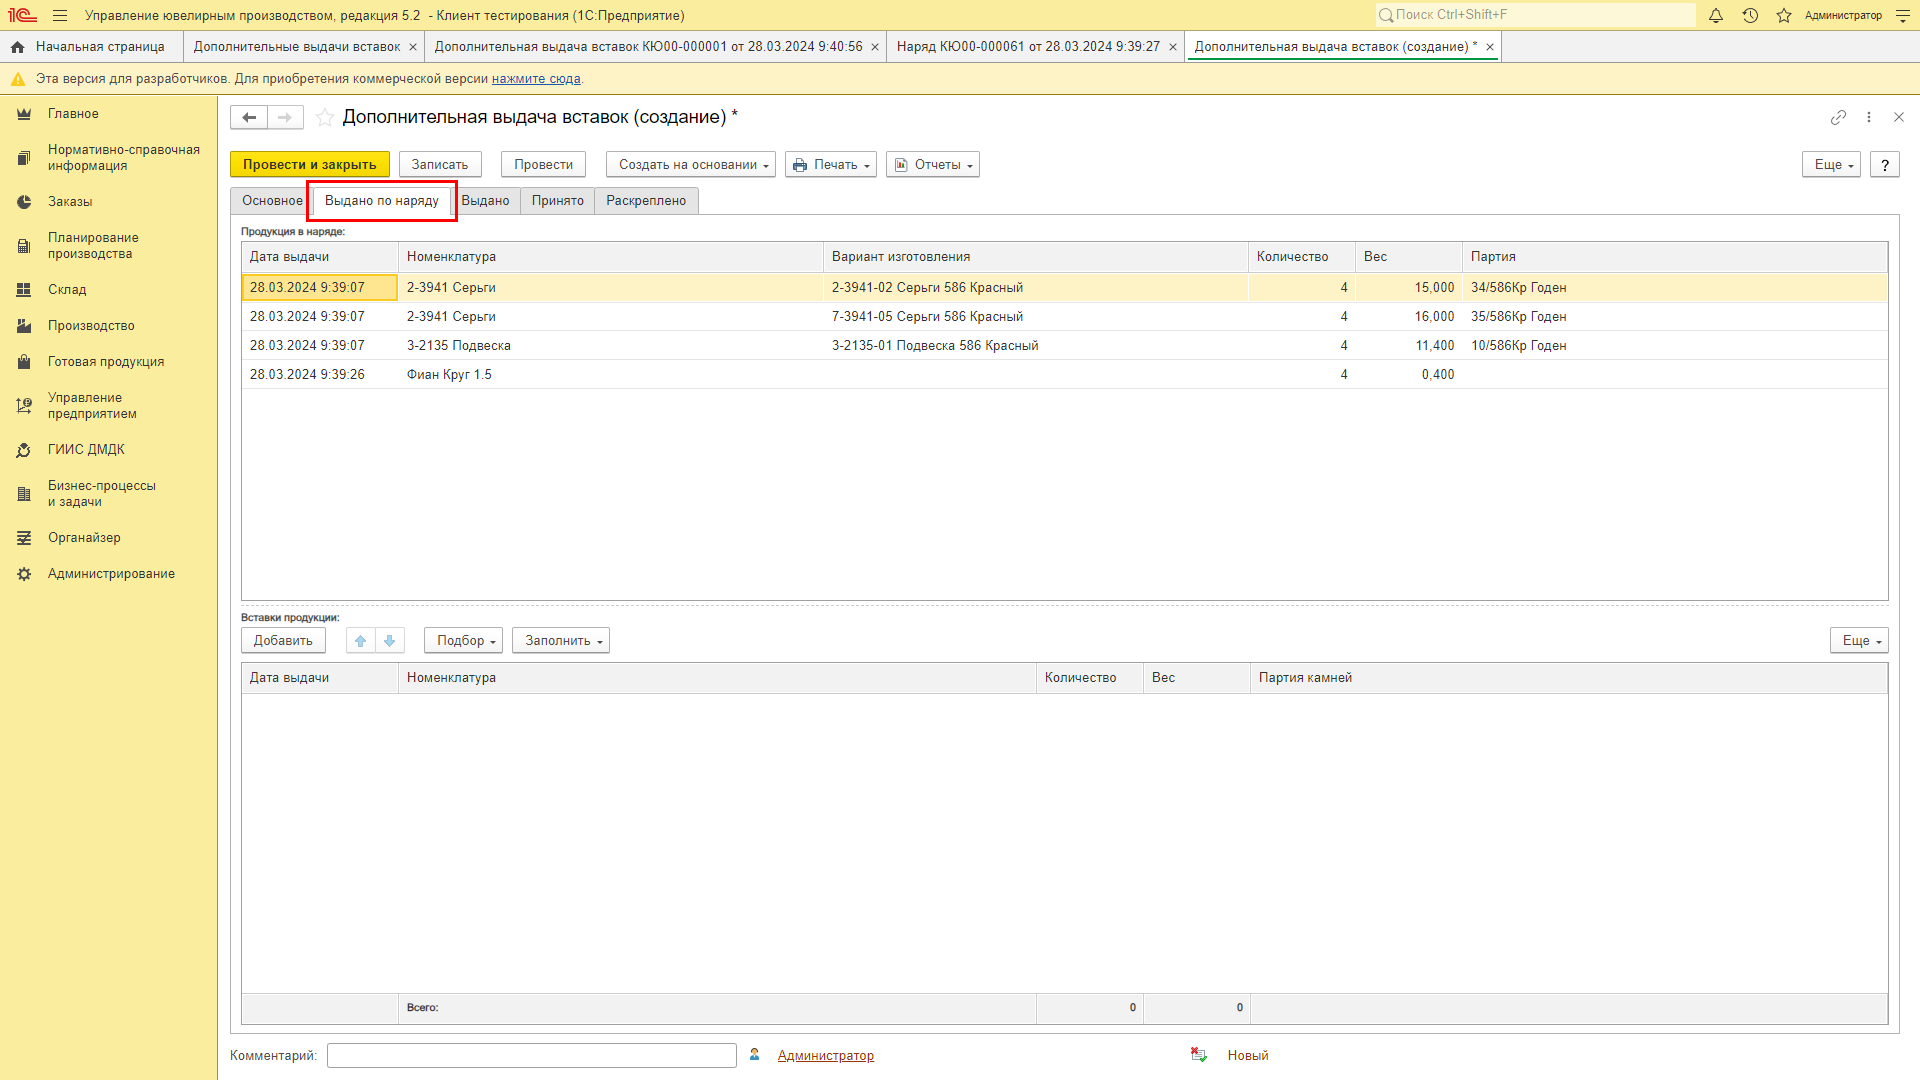This screenshot has height=1080, width=1920.
Task: Select row 7-3941-05 Серьги 586 Красный
Action: coord(1065,317)
